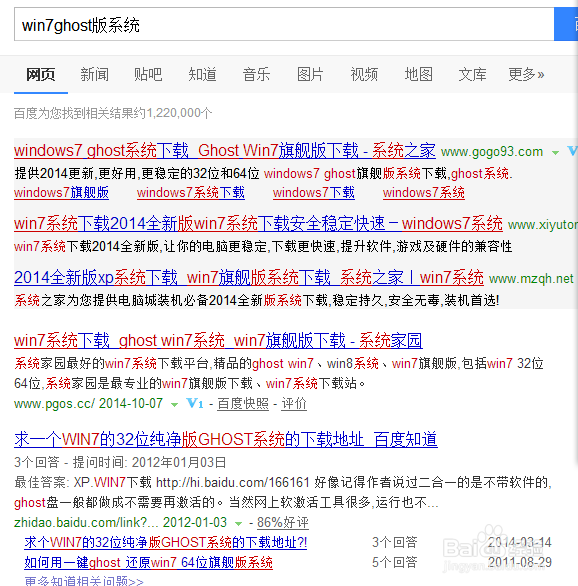
Task: Click the www.gogo93.com URL
Action: (x=492, y=152)
